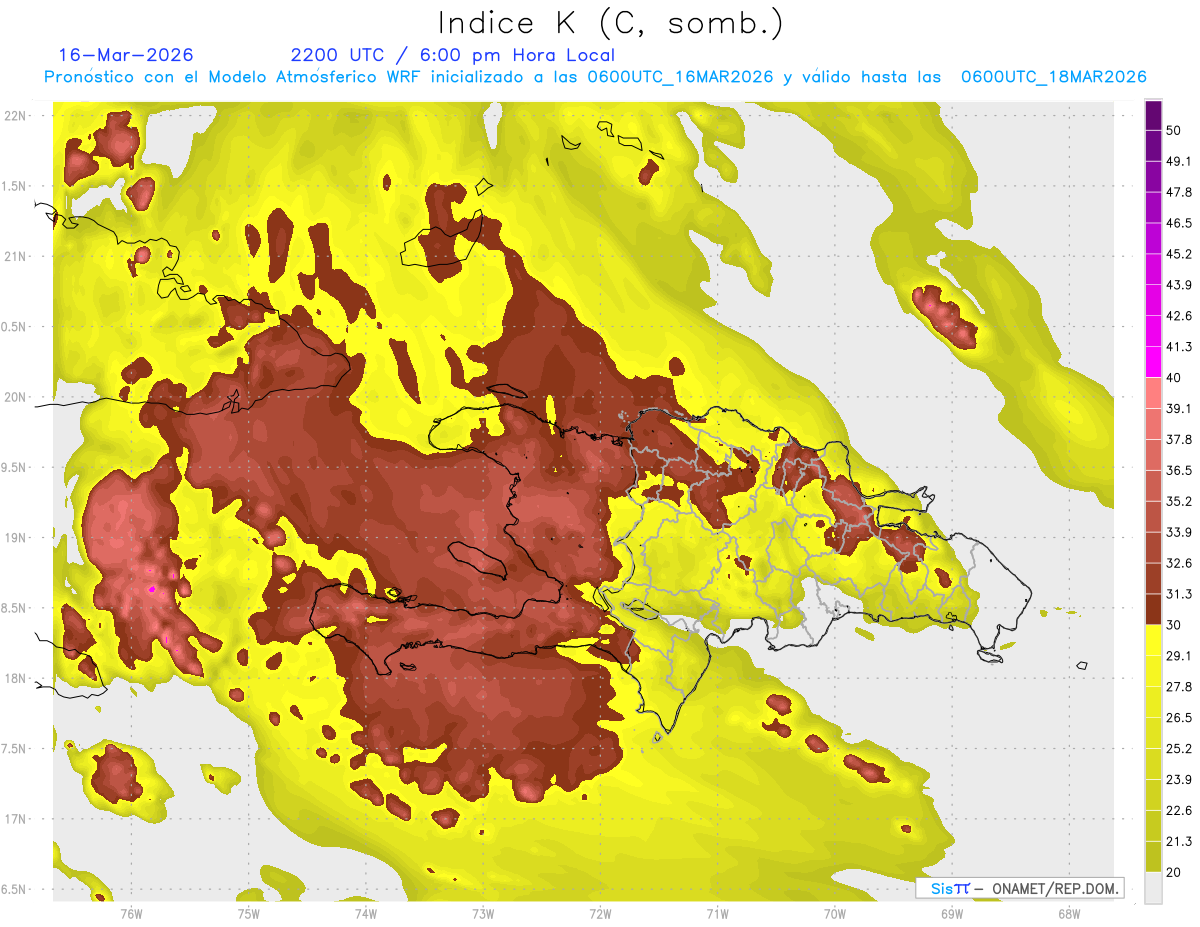Screen dimensions: 1200x927
Task: Click the '74W' longitude label
Action: (x=365, y=914)
